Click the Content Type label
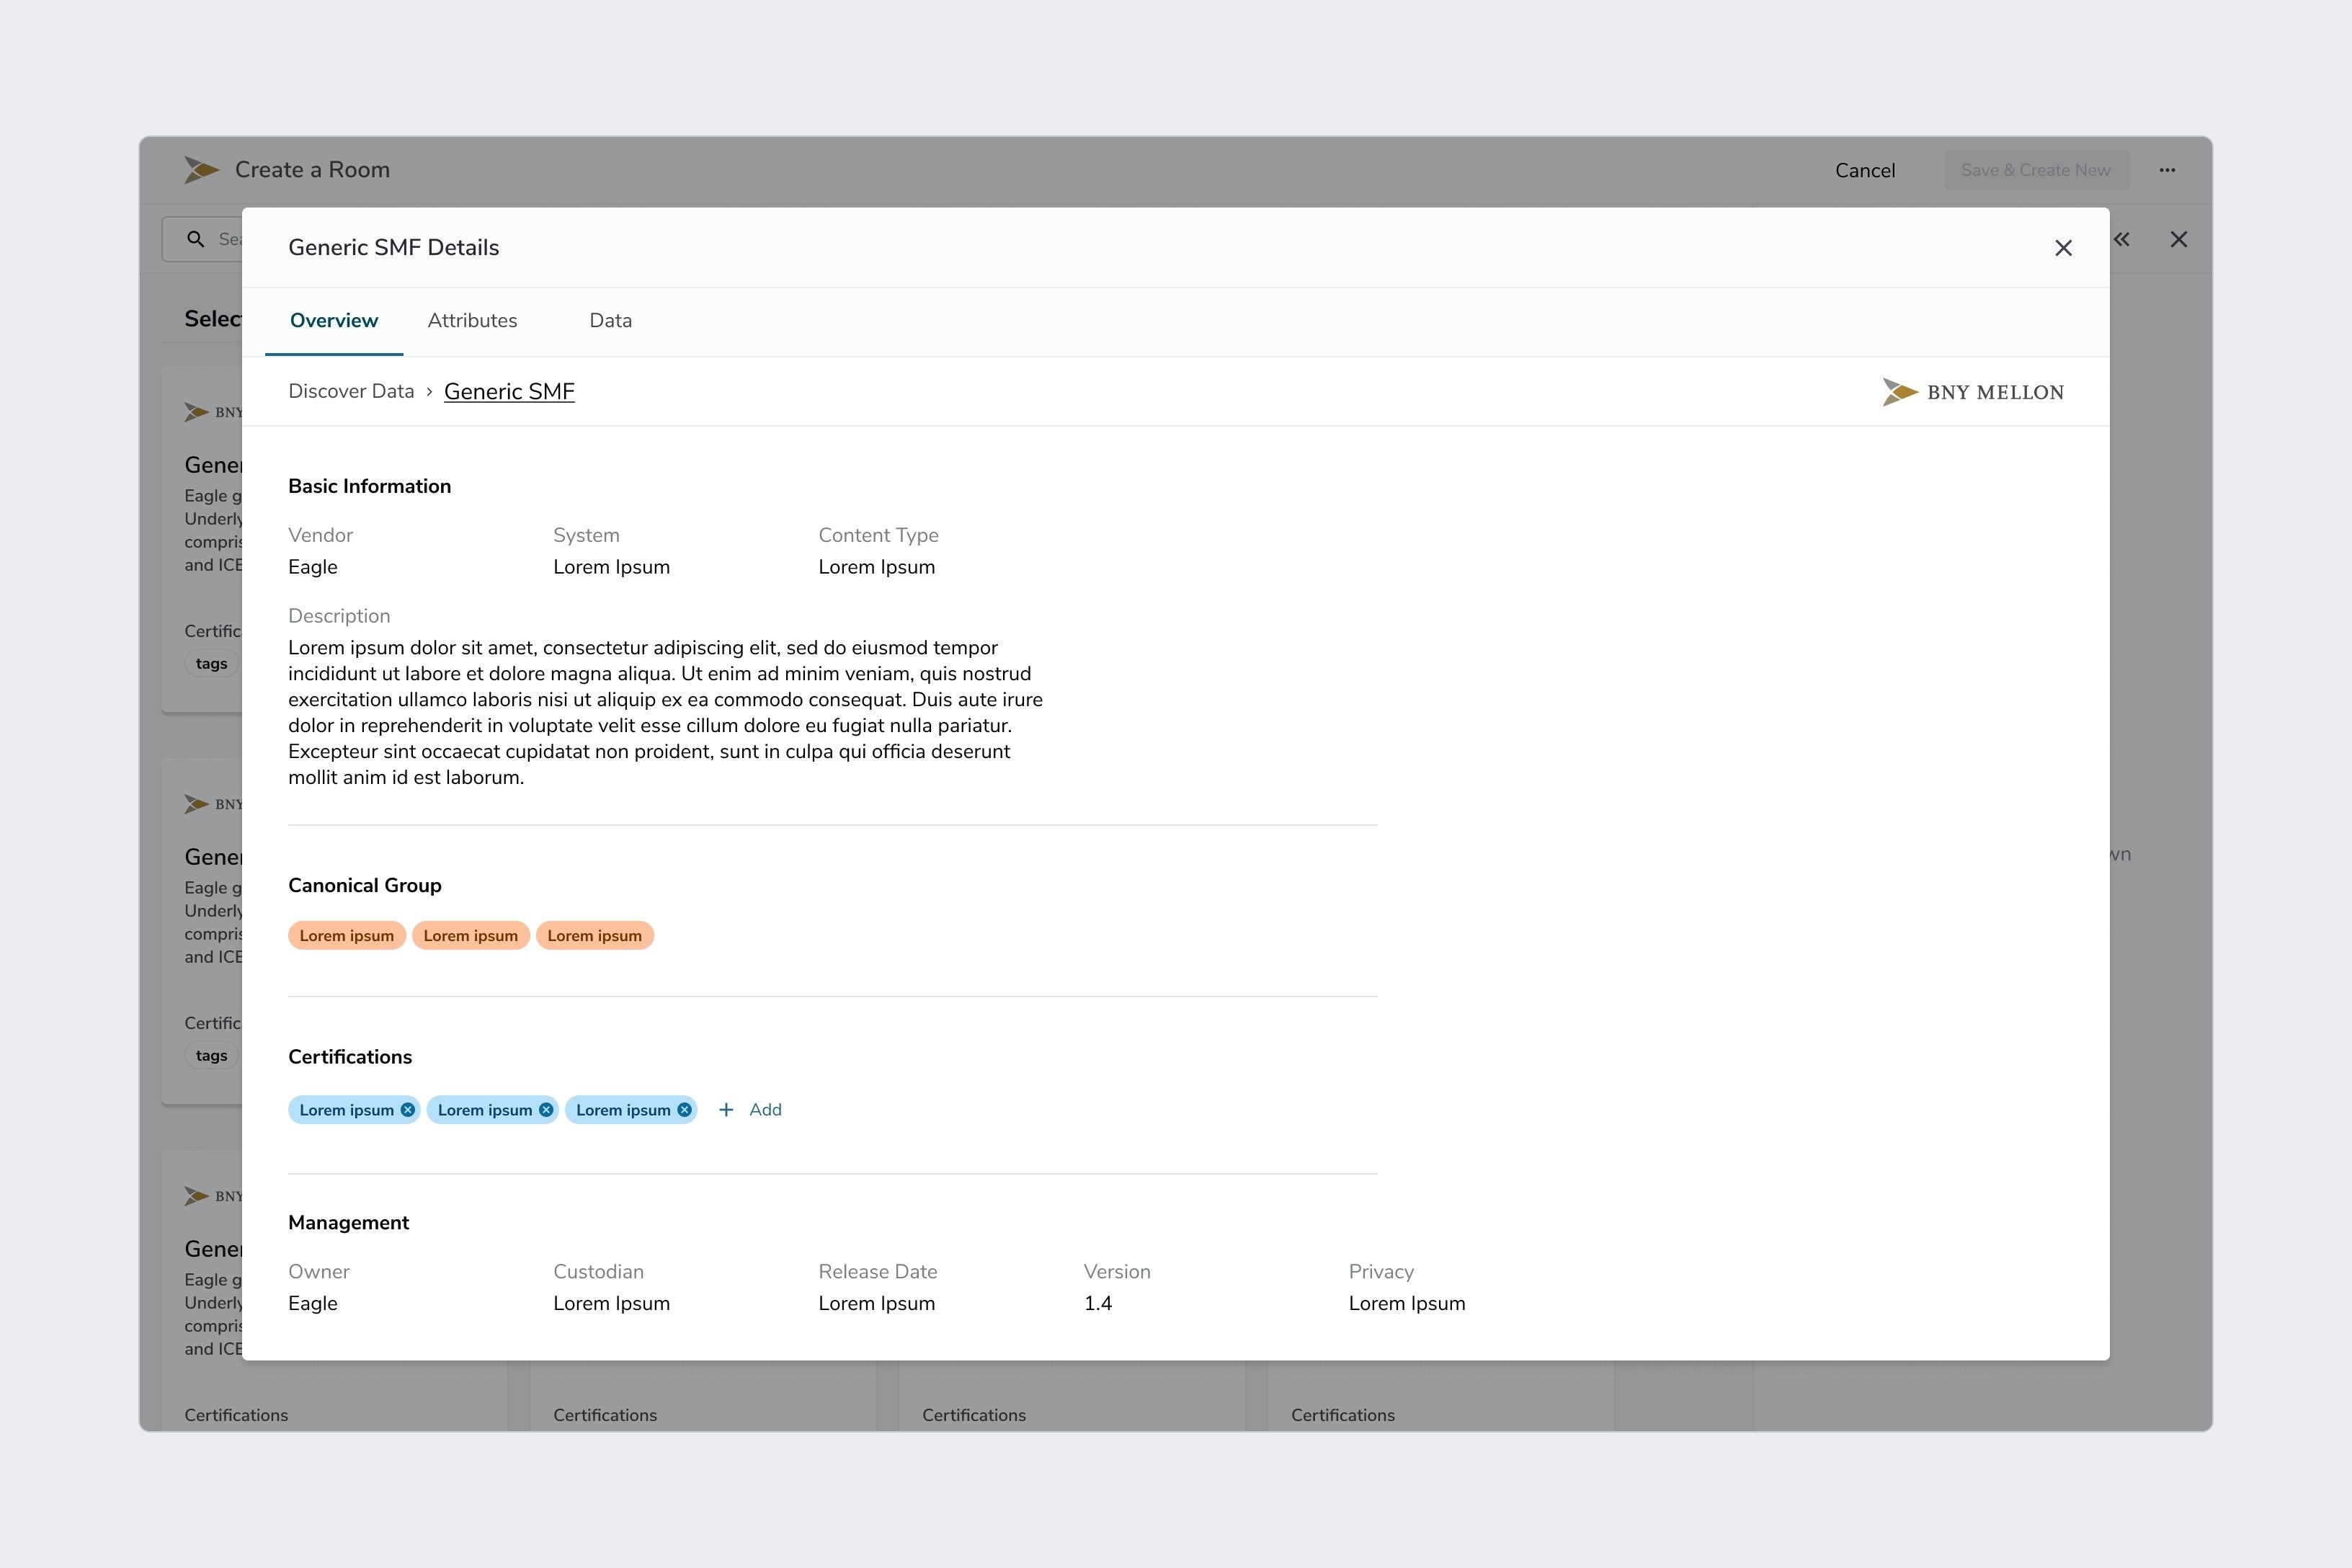 [x=879, y=535]
